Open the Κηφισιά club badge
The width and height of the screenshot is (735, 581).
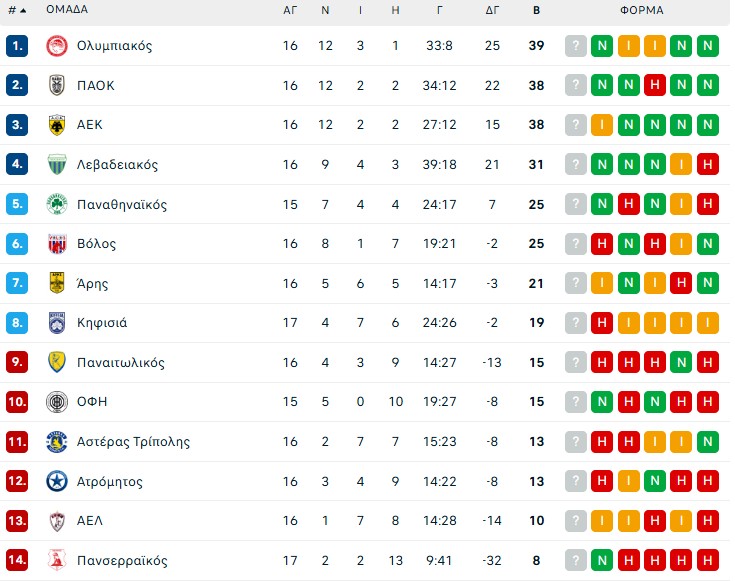point(56,323)
